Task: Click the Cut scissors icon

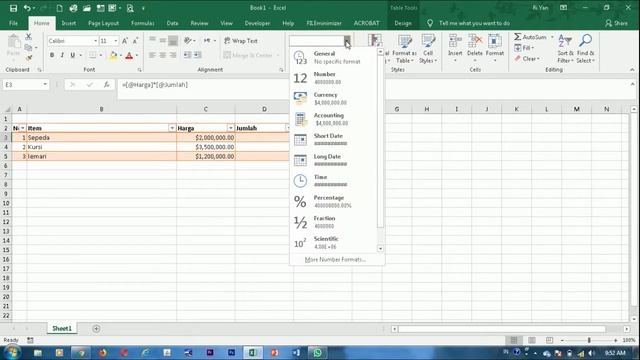Action: [x=29, y=37]
